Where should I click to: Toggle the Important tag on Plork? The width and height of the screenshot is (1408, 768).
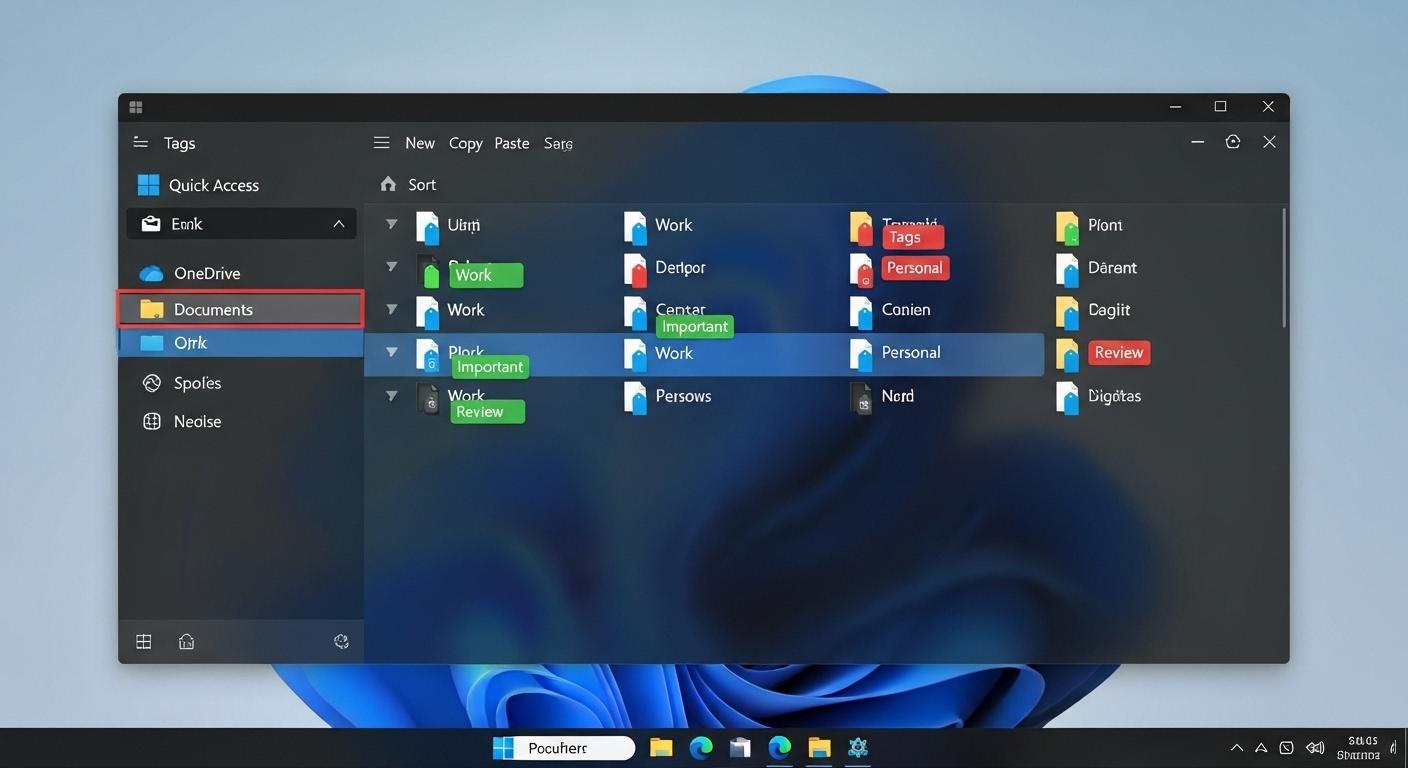[489, 366]
